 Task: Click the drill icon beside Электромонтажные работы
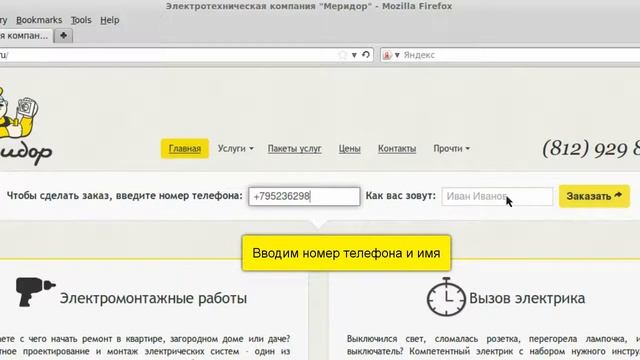click(x=35, y=291)
